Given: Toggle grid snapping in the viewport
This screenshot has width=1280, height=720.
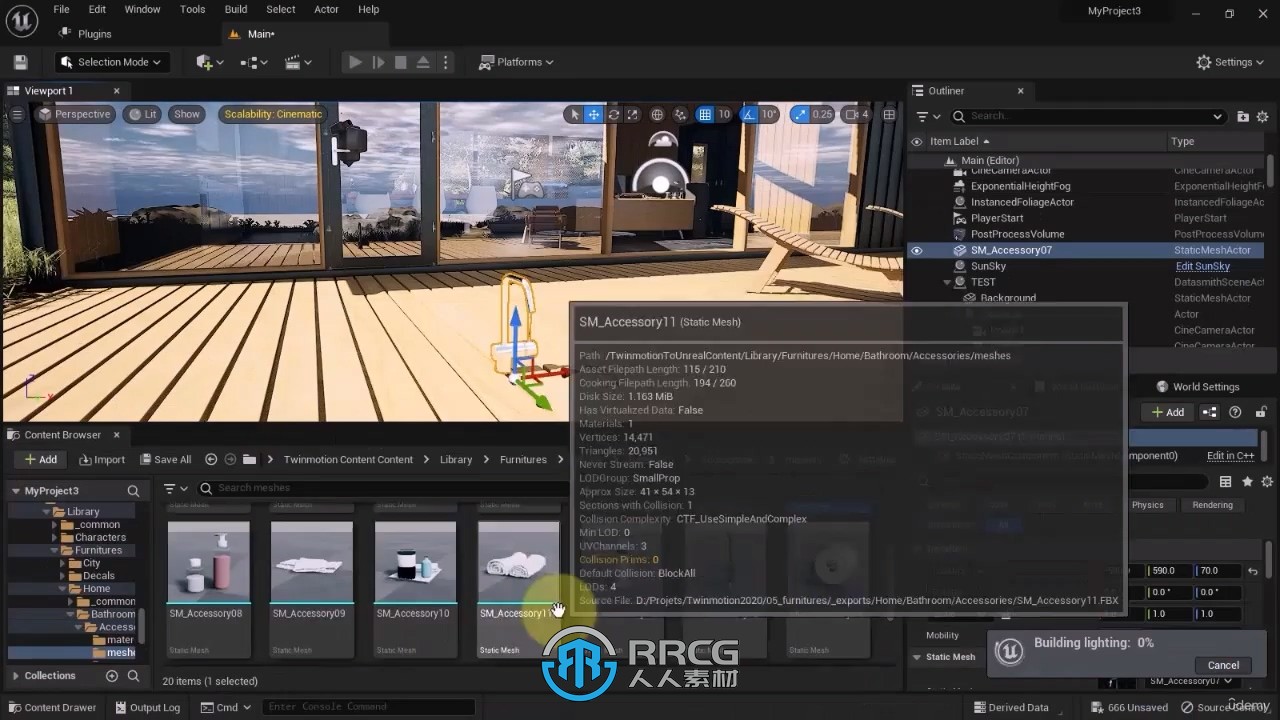Looking at the screenshot, I should (705, 114).
